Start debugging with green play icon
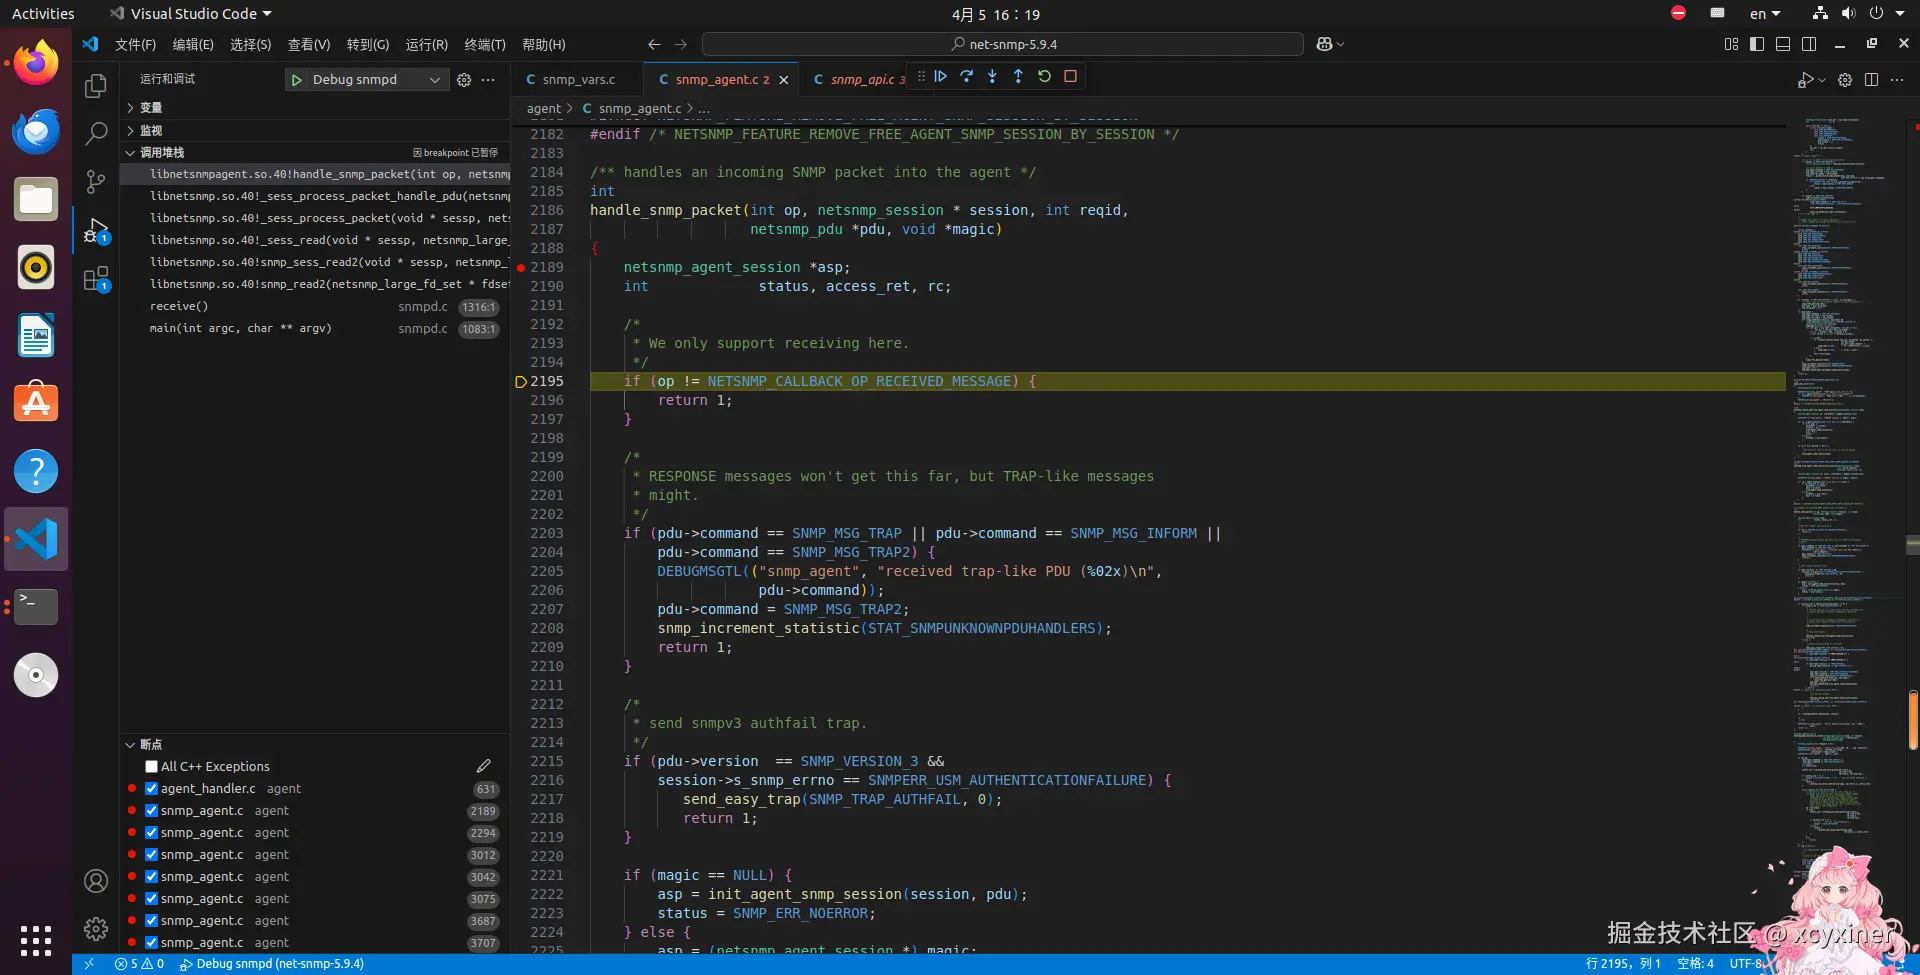Image resolution: width=1920 pixels, height=975 pixels. tap(296, 80)
